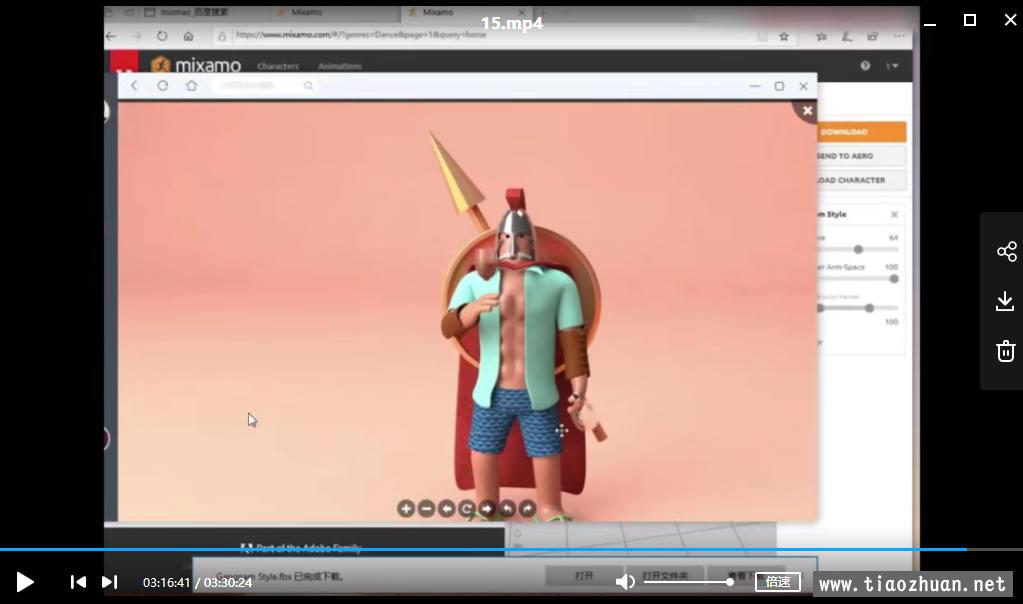The height and width of the screenshot is (604, 1023).
Task: Expand the Mixamo account dropdown
Action: pos(892,65)
